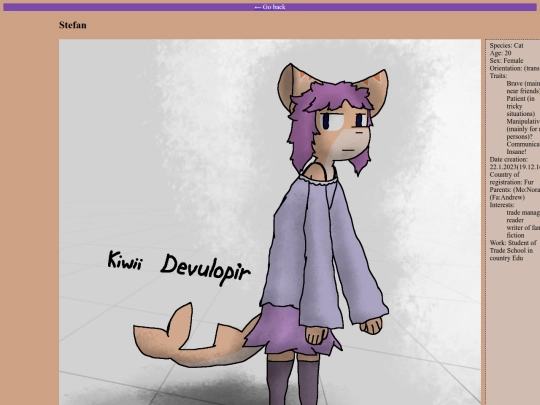Select the 'Insane!' trait entry
The height and width of the screenshot is (405, 540).
pyautogui.click(x=516, y=152)
